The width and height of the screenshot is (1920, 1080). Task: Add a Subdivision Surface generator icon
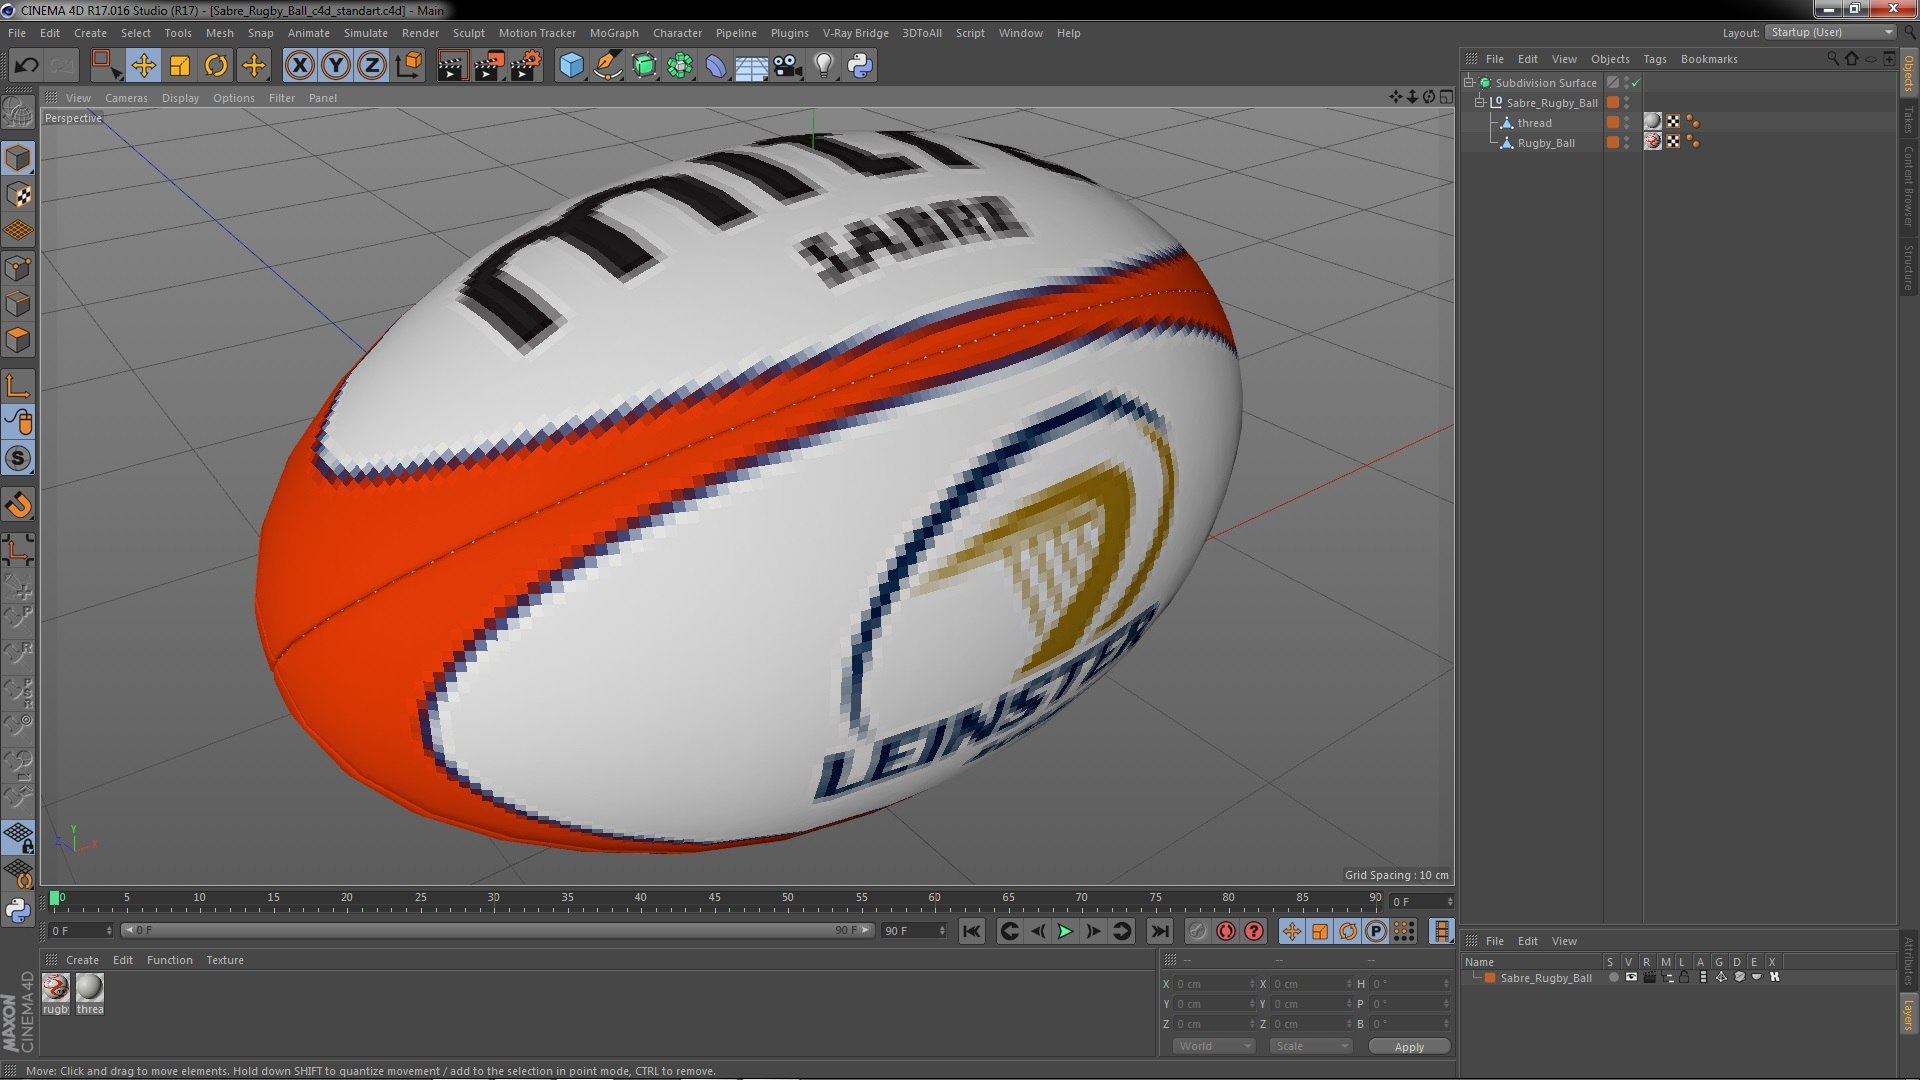point(644,66)
